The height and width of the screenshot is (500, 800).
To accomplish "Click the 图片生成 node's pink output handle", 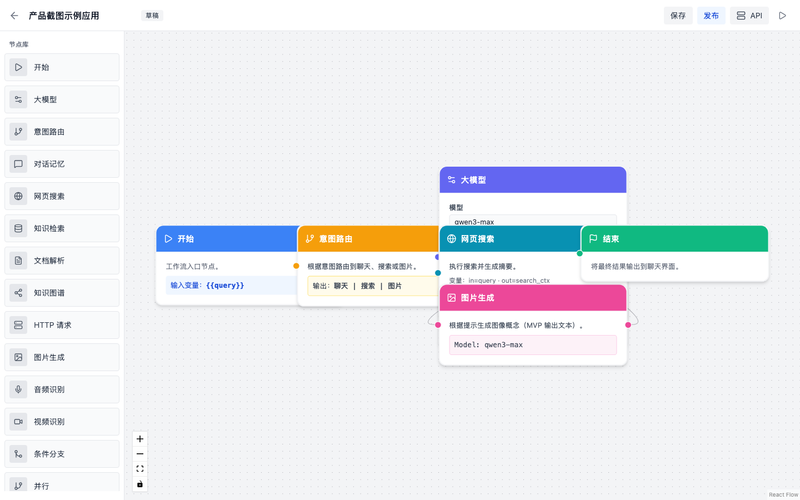I will pyautogui.click(x=628, y=325).
